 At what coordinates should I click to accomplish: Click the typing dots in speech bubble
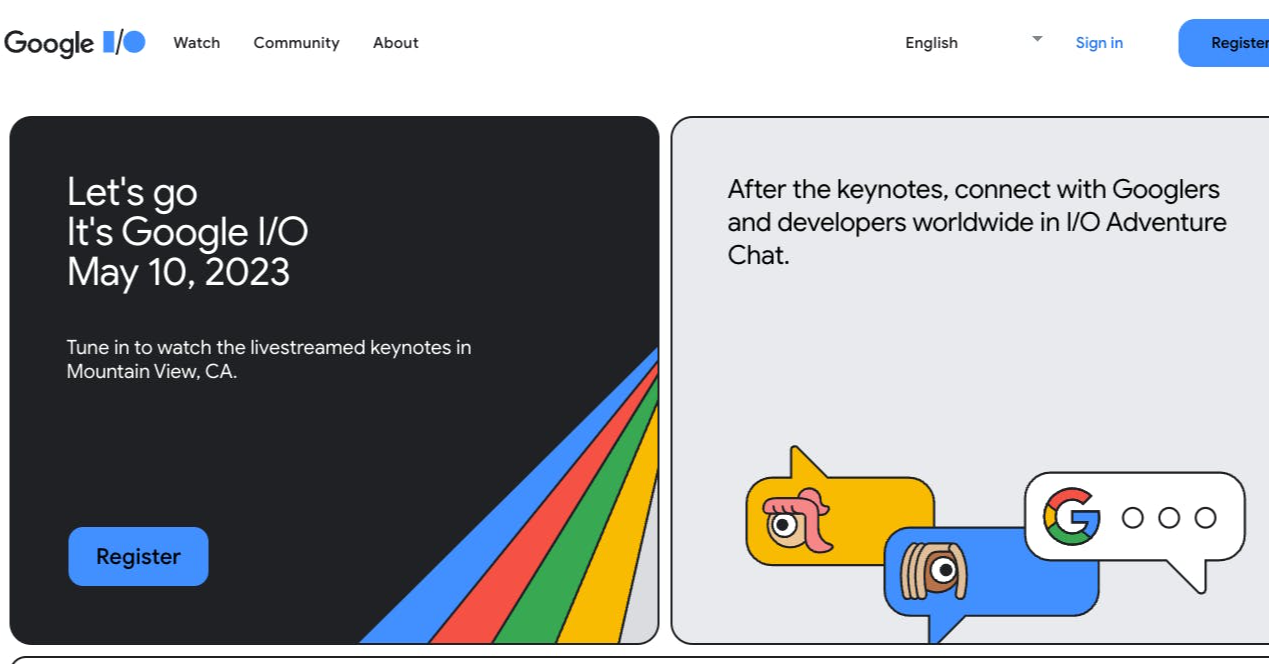(x=1169, y=517)
